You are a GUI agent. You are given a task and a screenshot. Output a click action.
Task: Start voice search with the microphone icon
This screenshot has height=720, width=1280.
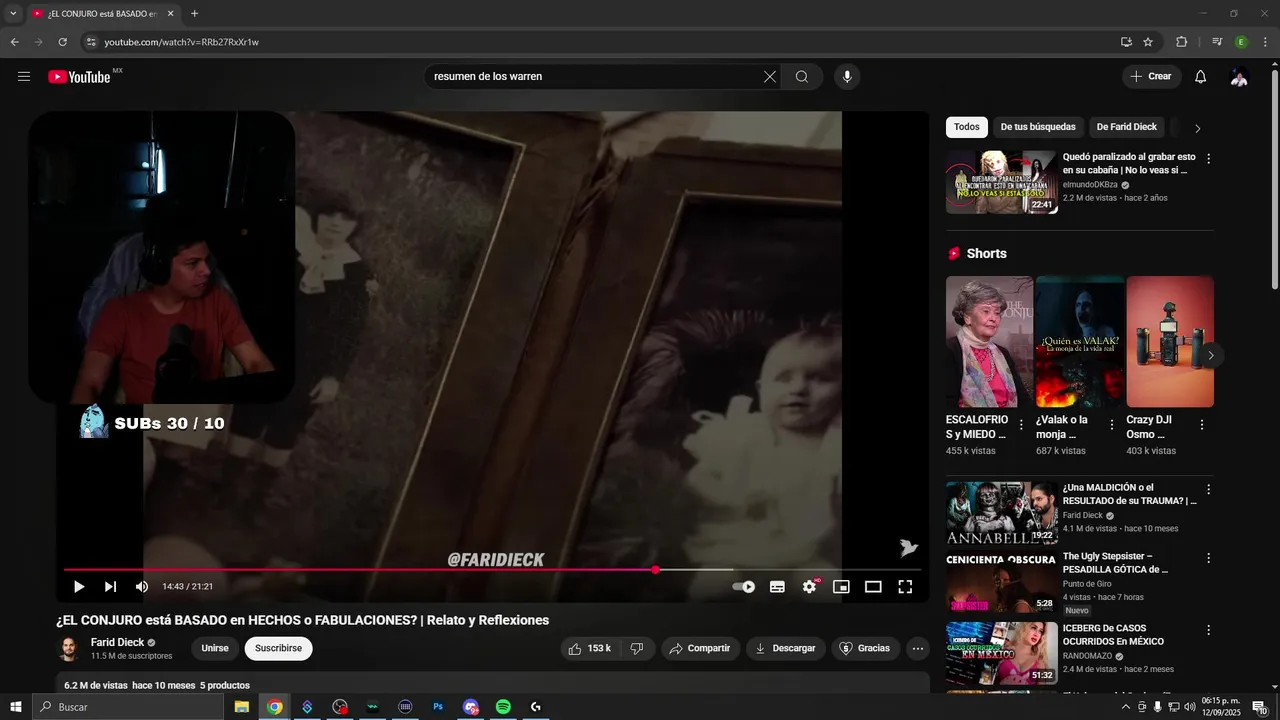[x=847, y=77]
